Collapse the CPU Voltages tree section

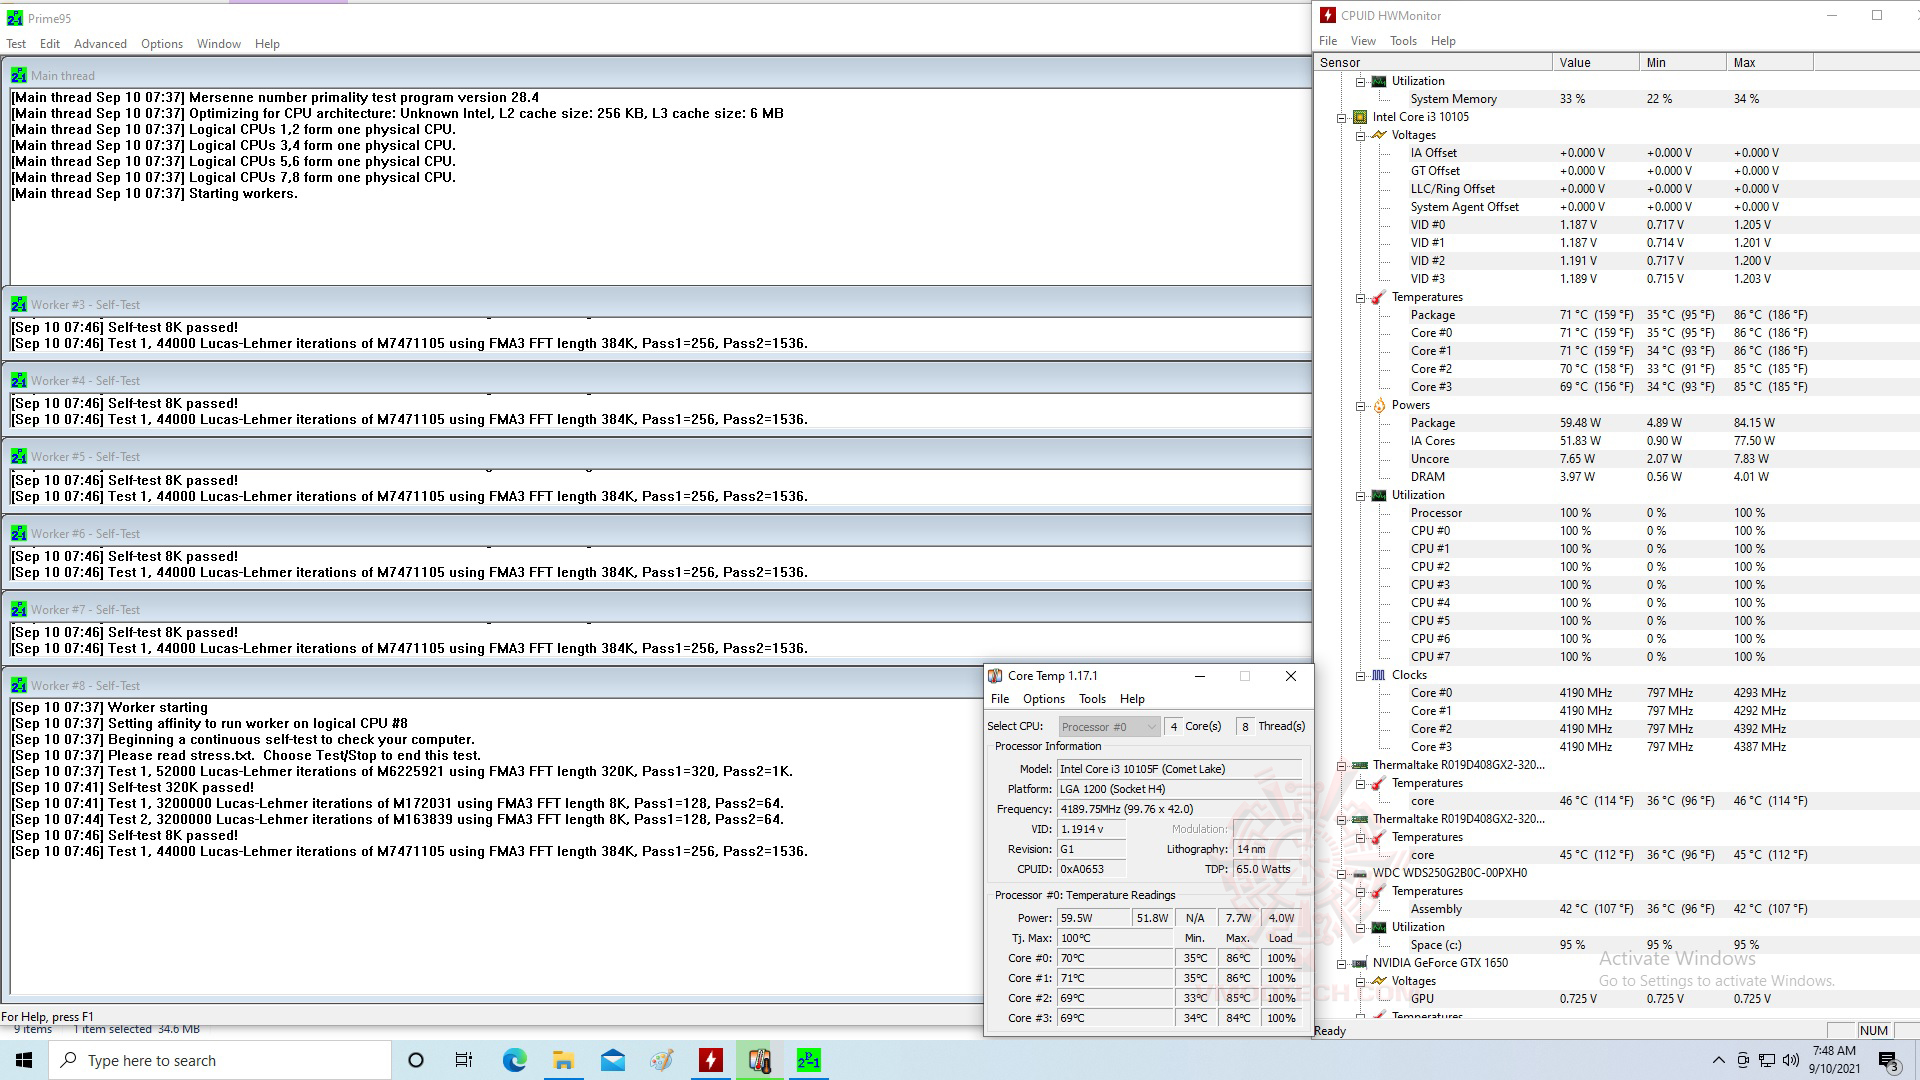click(1360, 135)
